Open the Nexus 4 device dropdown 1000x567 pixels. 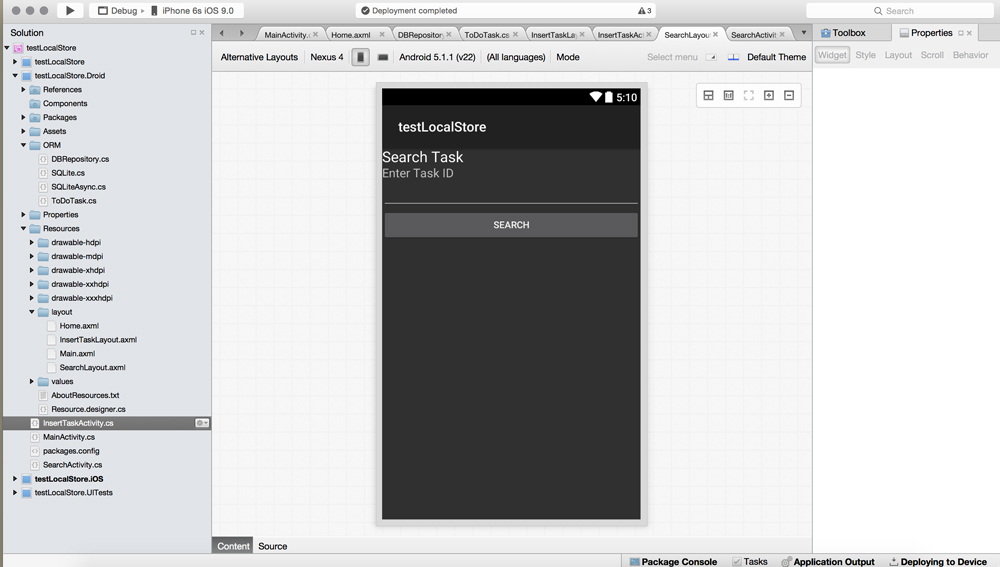pos(326,57)
